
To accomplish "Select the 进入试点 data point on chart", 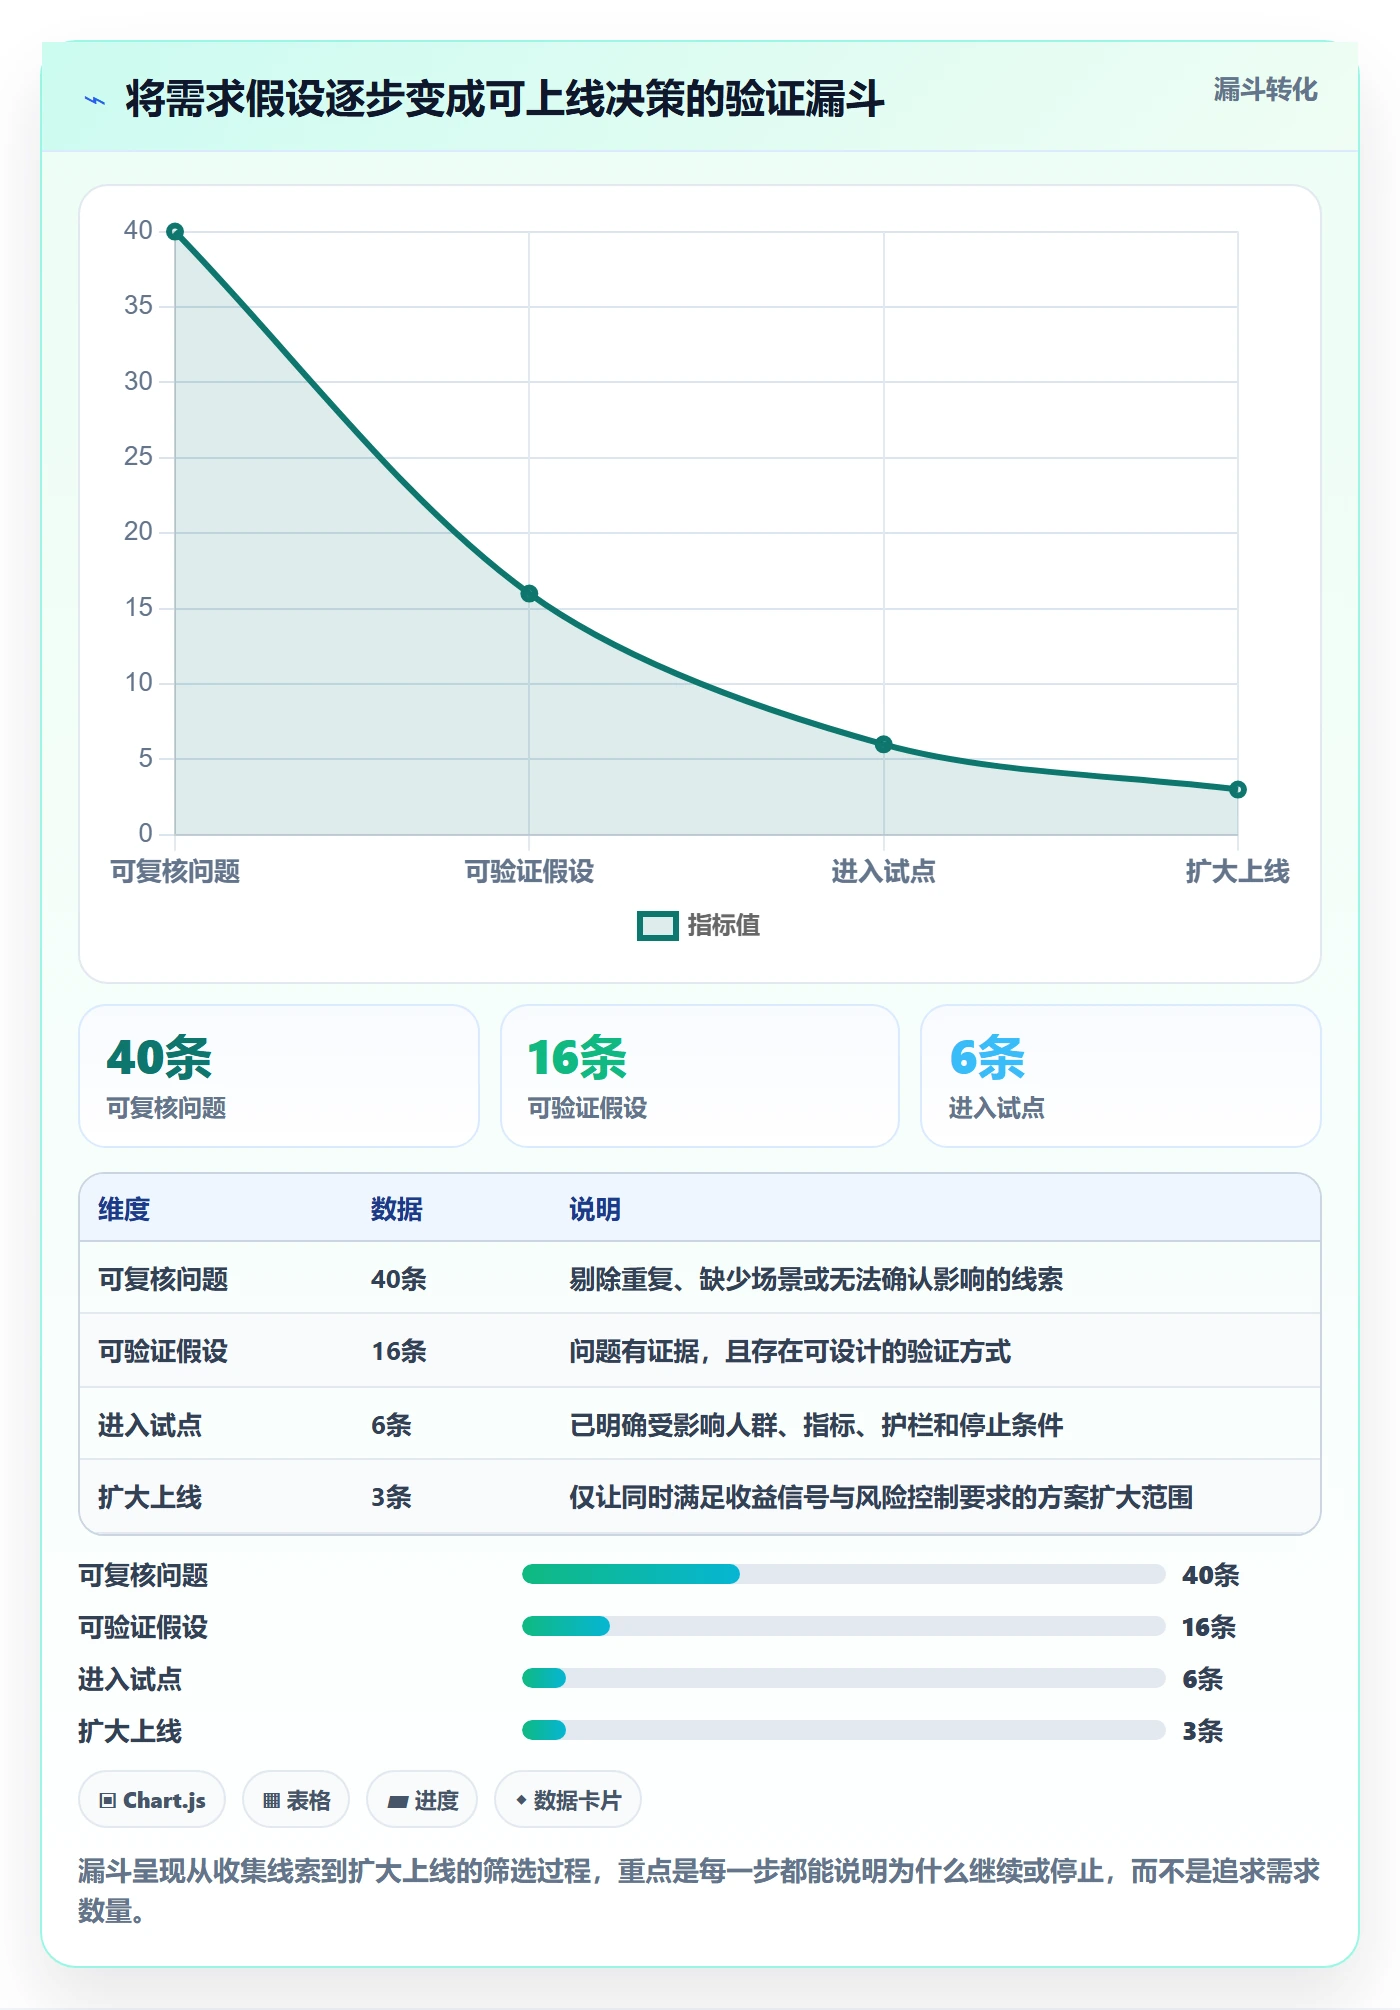I will click(884, 745).
